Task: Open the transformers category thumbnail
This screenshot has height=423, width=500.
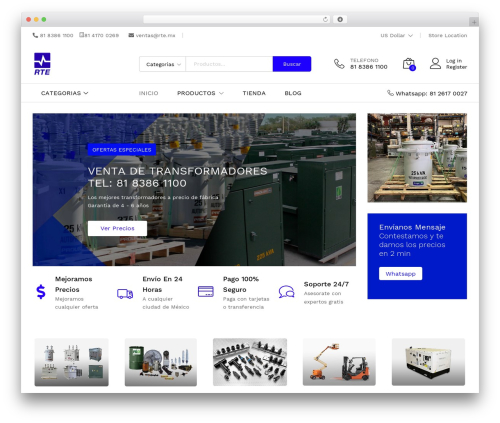Action: click(72, 362)
